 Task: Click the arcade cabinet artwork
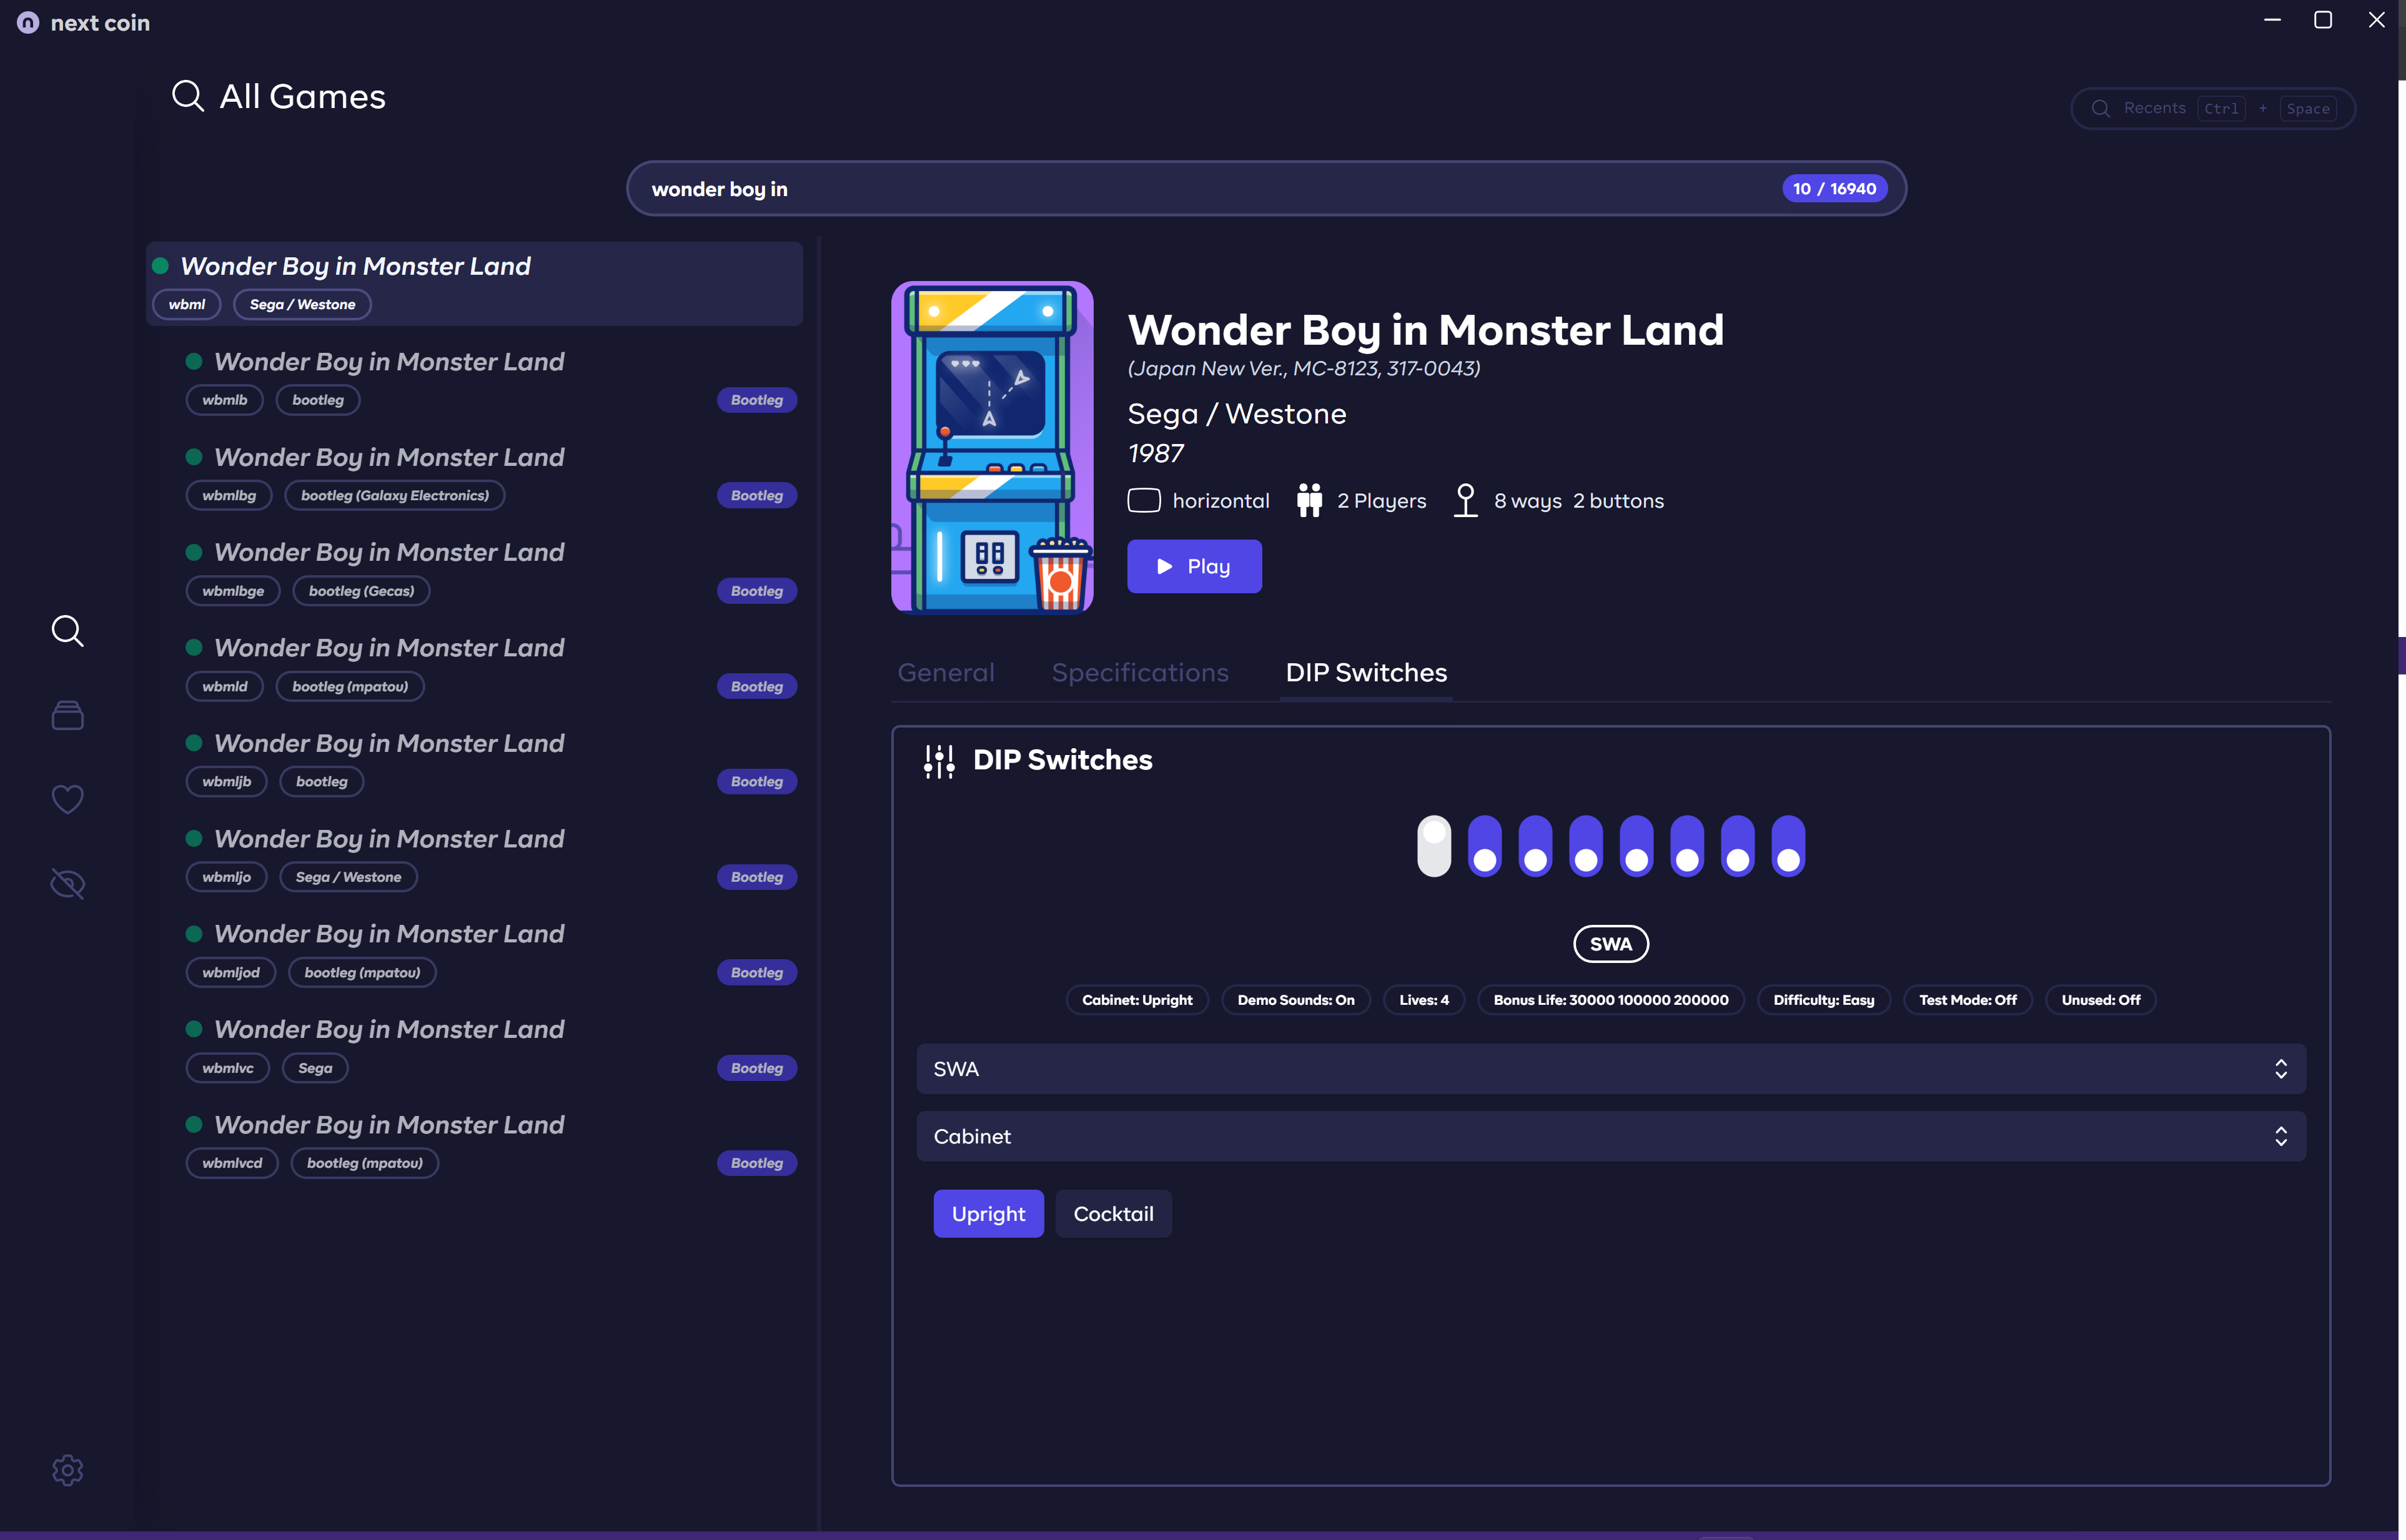click(991, 446)
